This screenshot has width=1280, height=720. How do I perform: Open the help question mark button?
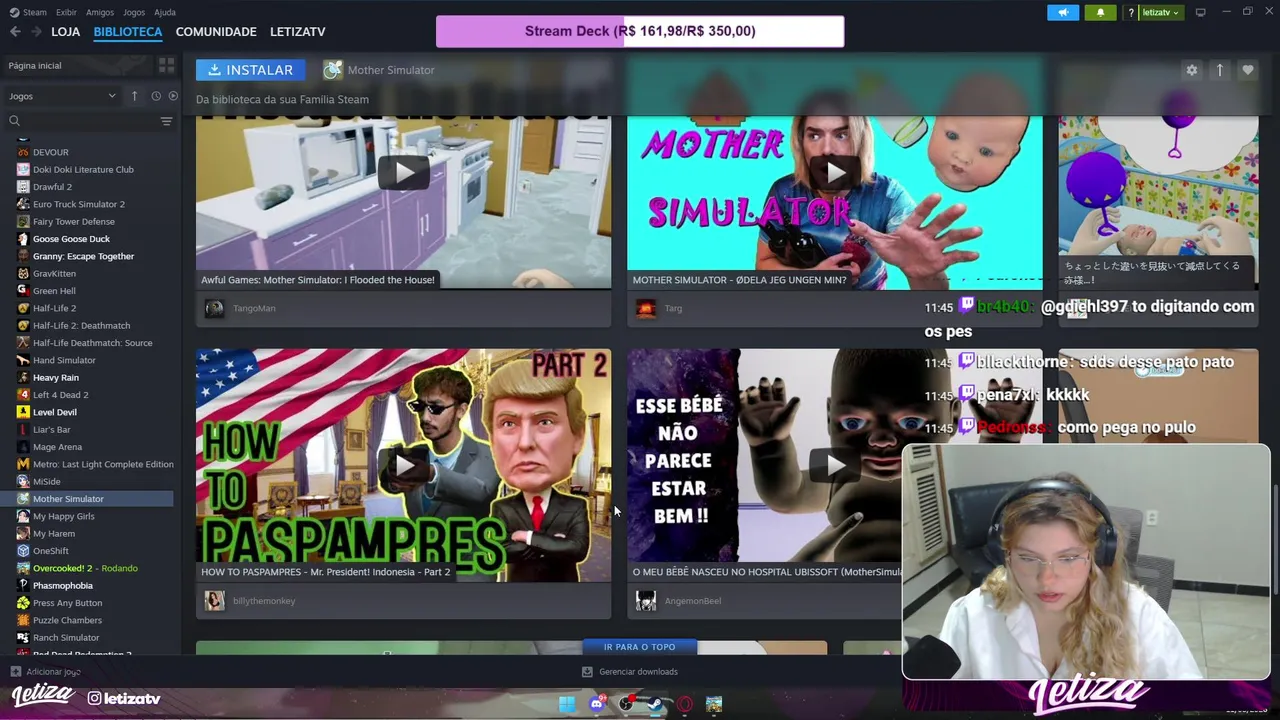tap(1131, 12)
